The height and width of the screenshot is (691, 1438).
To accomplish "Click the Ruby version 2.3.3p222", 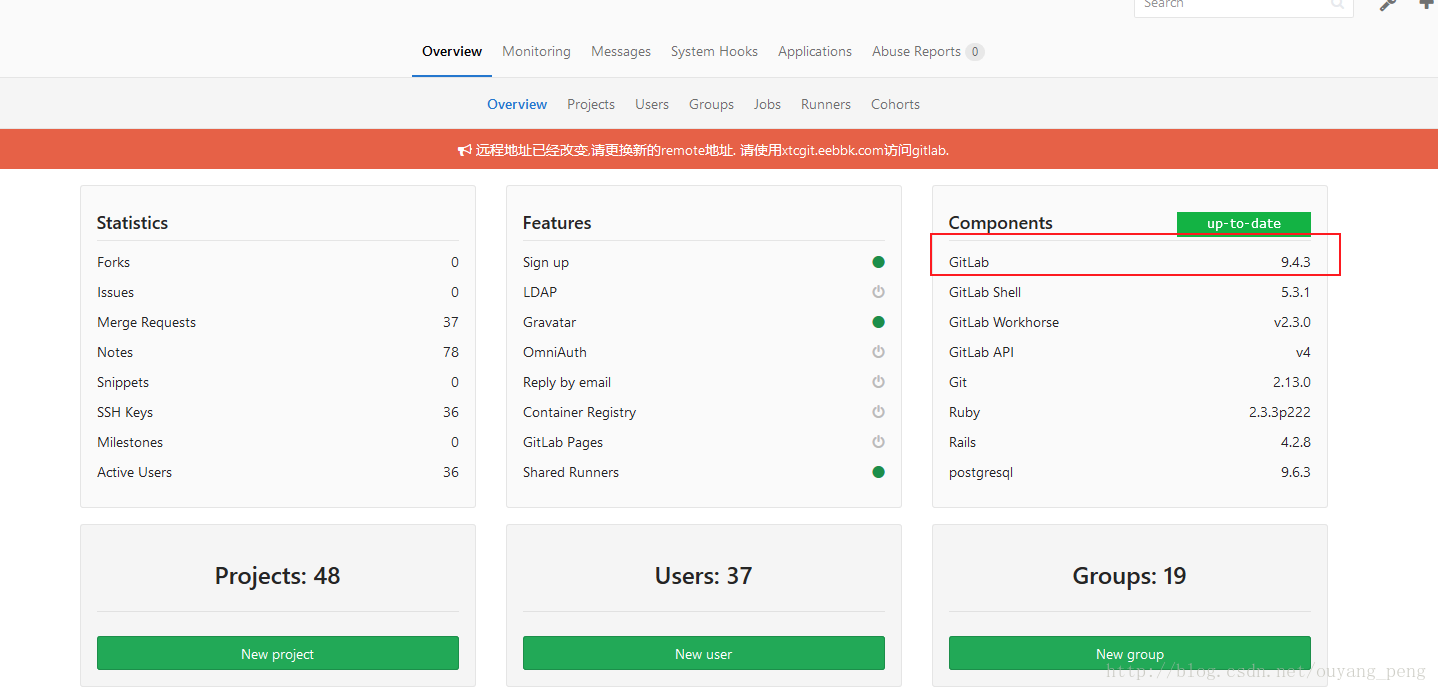I will pyautogui.click(x=1279, y=412).
